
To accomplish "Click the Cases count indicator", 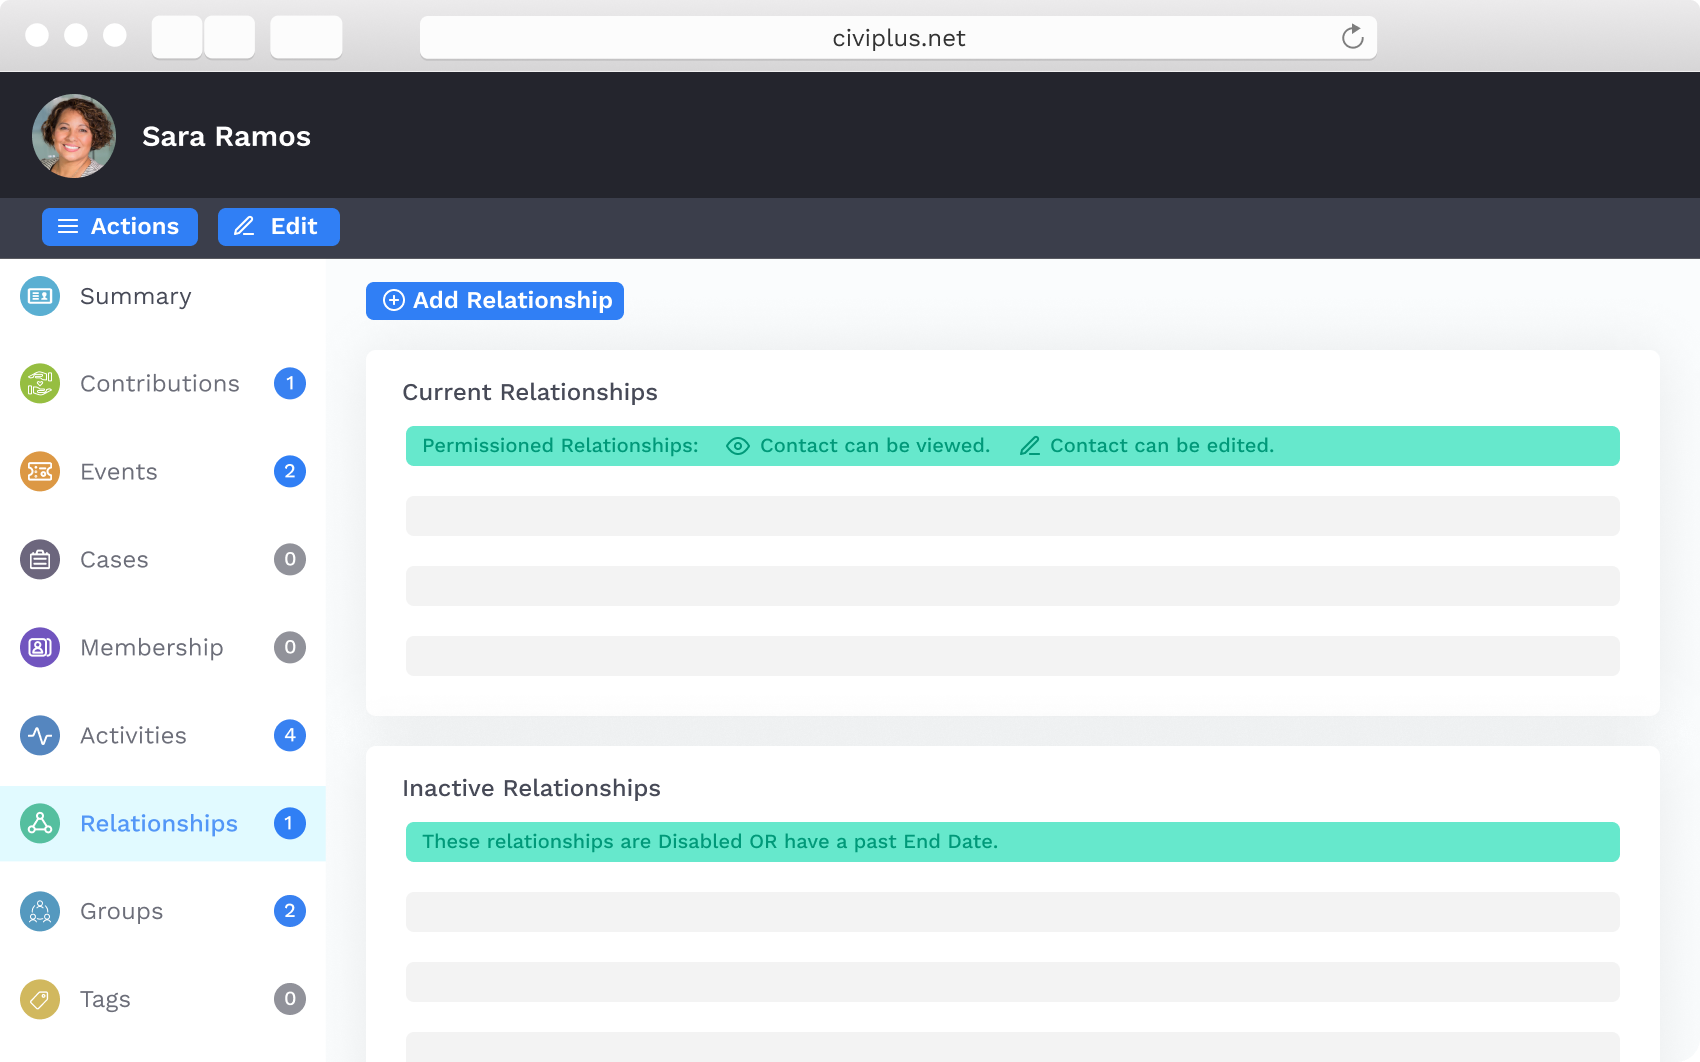I will pos(289,559).
